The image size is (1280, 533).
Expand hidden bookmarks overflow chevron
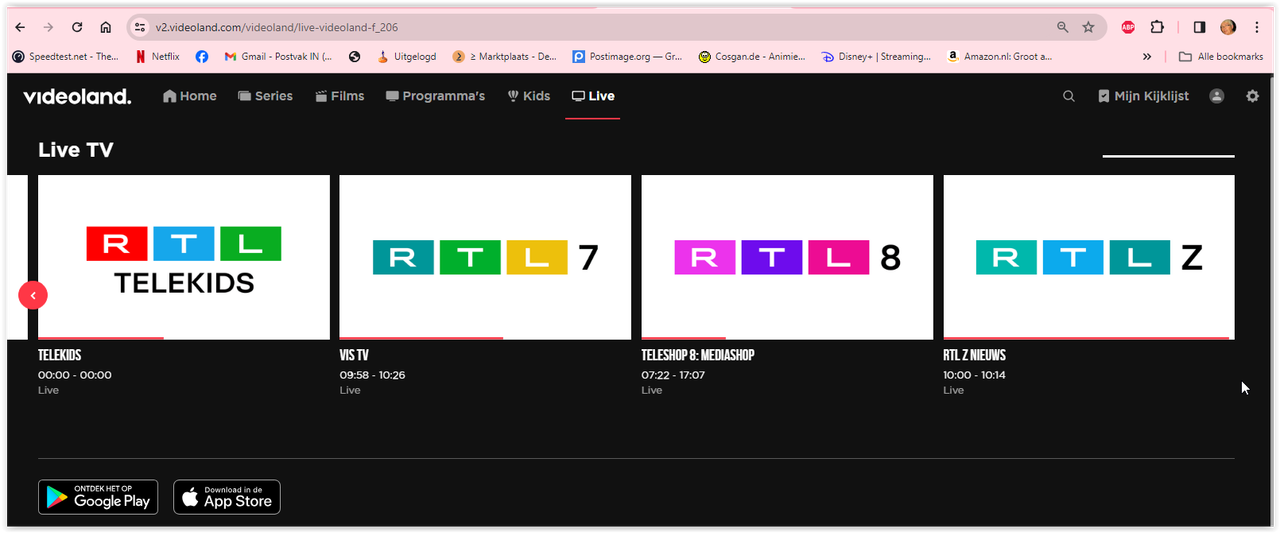coord(1146,57)
